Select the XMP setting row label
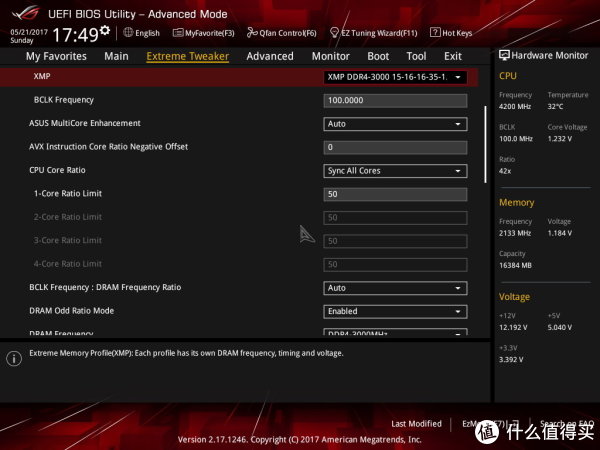 42,76
